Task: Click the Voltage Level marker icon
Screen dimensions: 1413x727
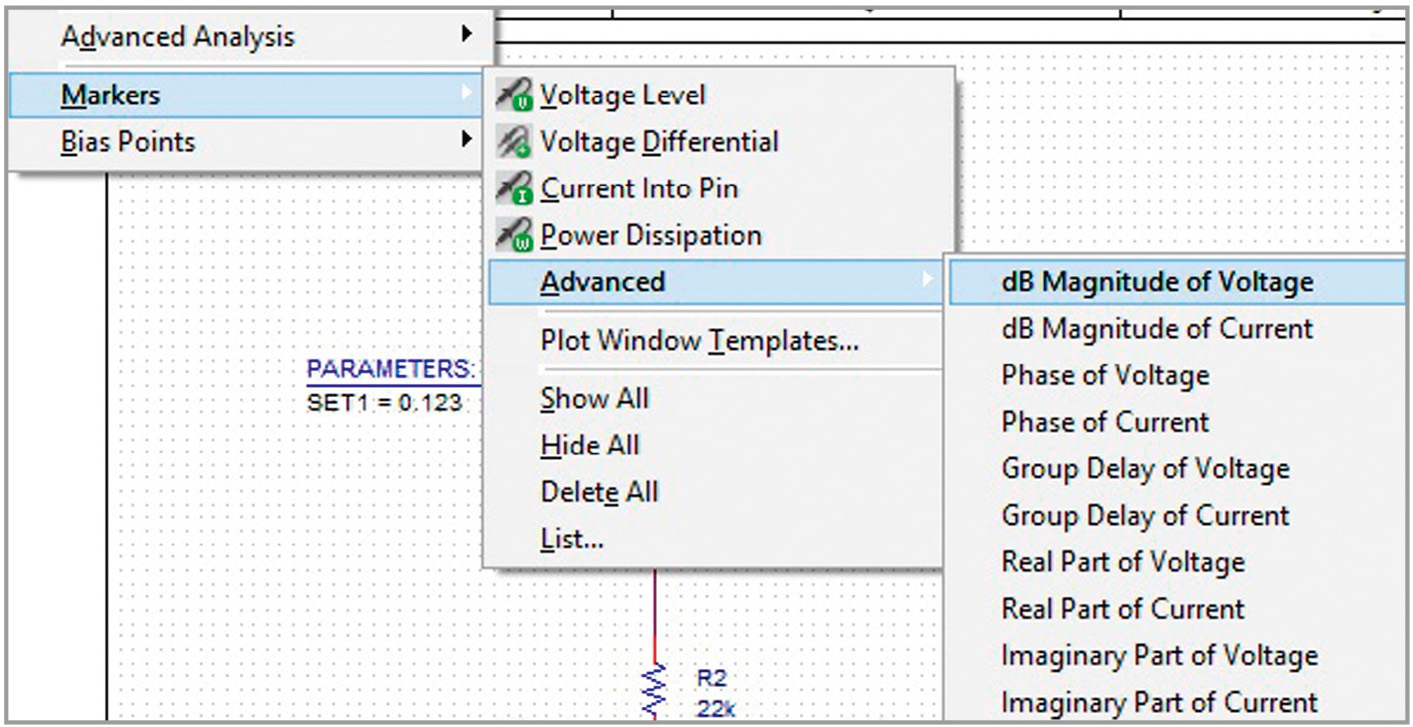Action: tap(515, 96)
